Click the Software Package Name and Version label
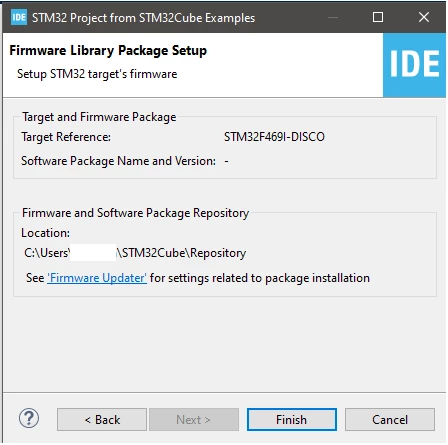The image size is (448, 445). [118, 161]
